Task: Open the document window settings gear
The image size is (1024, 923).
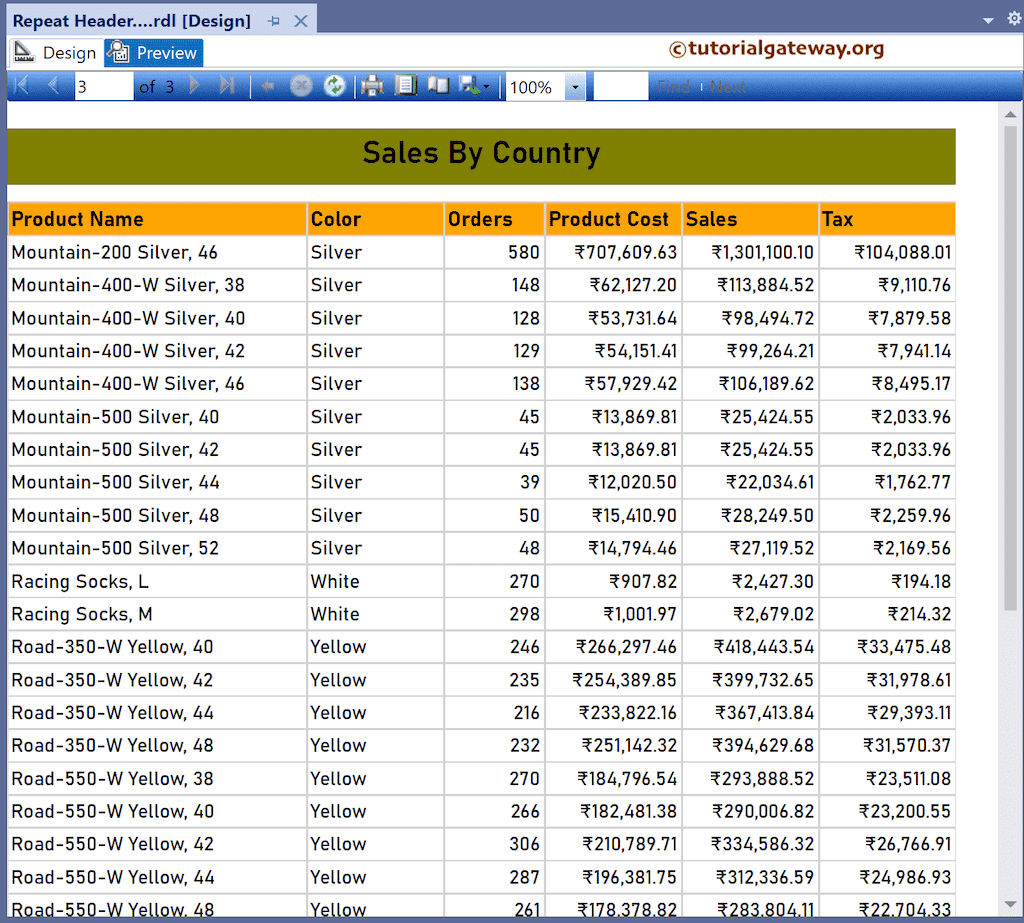Action: pyautogui.click(x=1014, y=19)
